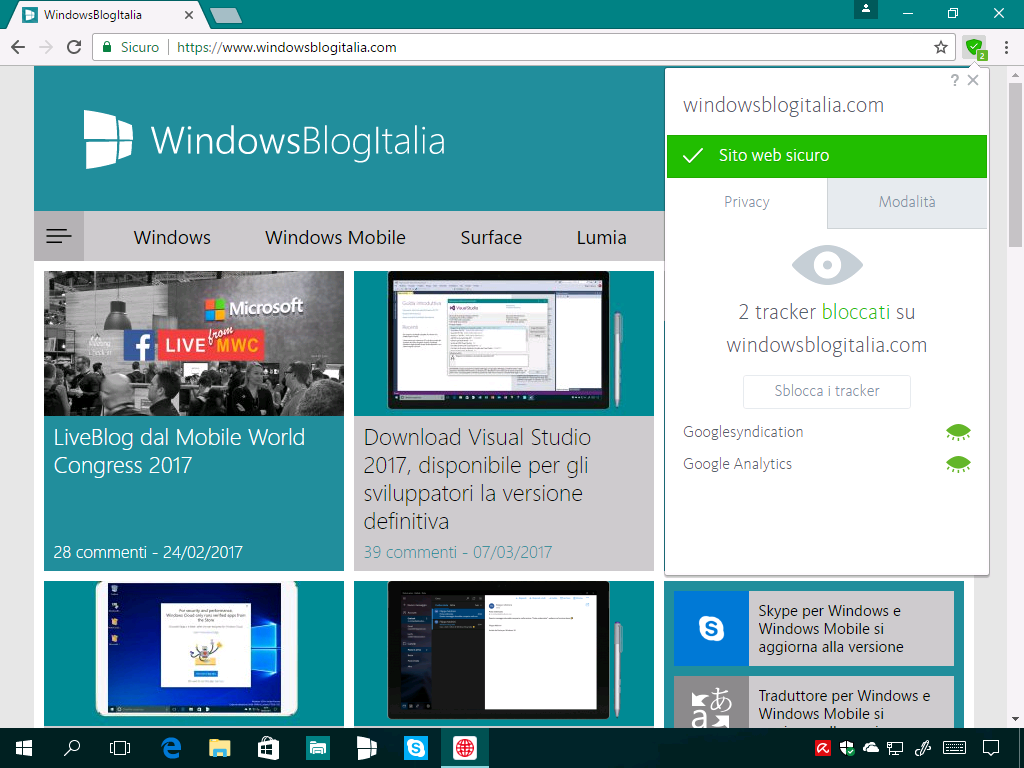Click the WindowsBlogItalia site logo
Viewport: 1024px width, 768px height.
pos(264,140)
